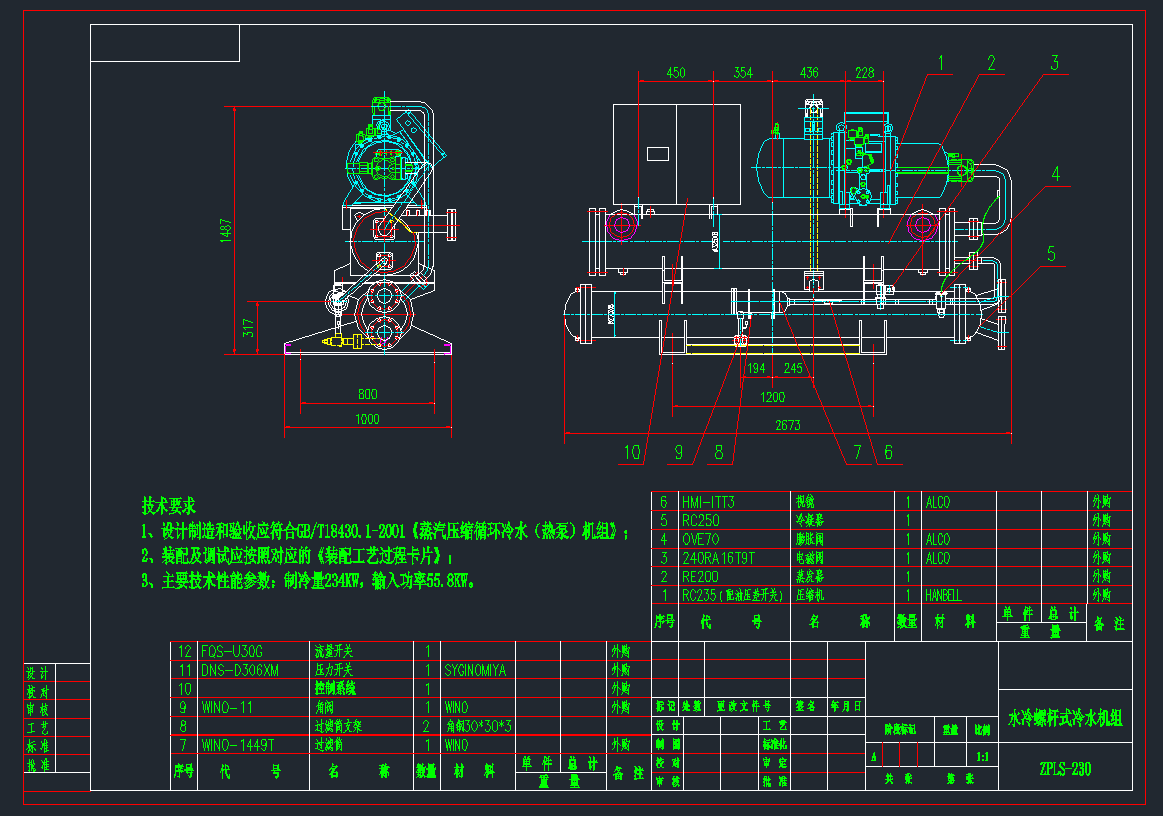Image resolution: width=1163 pixels, height=816 pixels.
Task: Click part callout number 10
Action: (631, 453)
